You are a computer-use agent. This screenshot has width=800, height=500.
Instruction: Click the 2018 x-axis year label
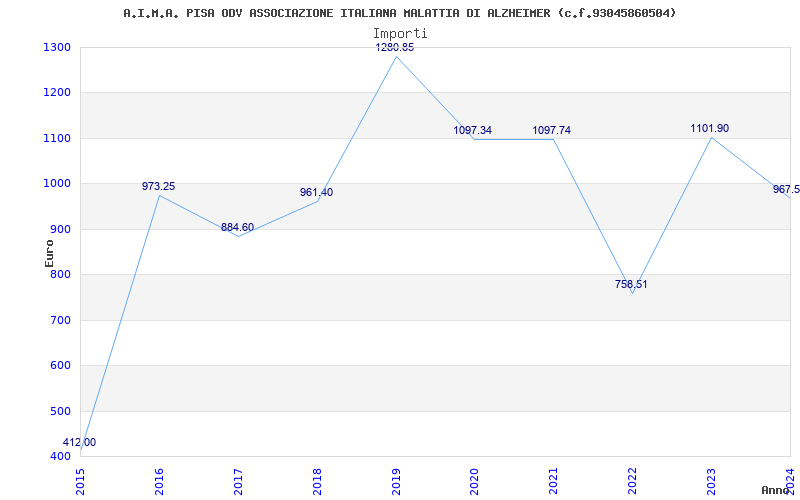click(317, 481)
